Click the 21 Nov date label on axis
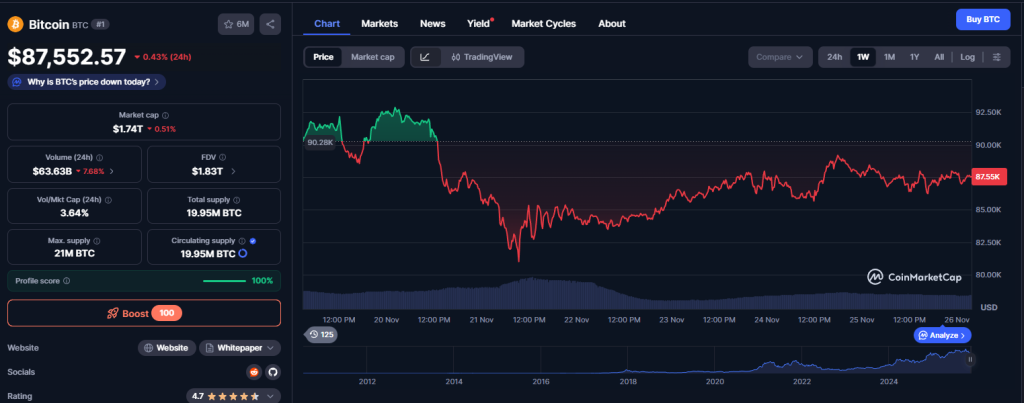1024x403 pixels. 481,320
